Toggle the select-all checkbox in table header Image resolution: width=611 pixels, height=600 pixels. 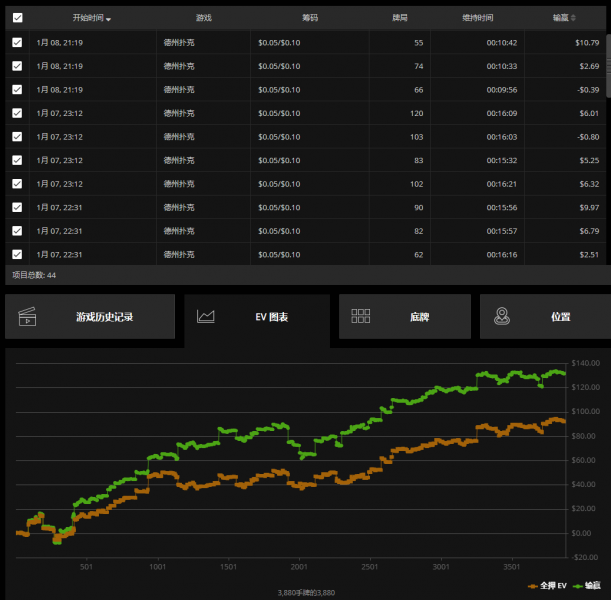tap(17, 17)
